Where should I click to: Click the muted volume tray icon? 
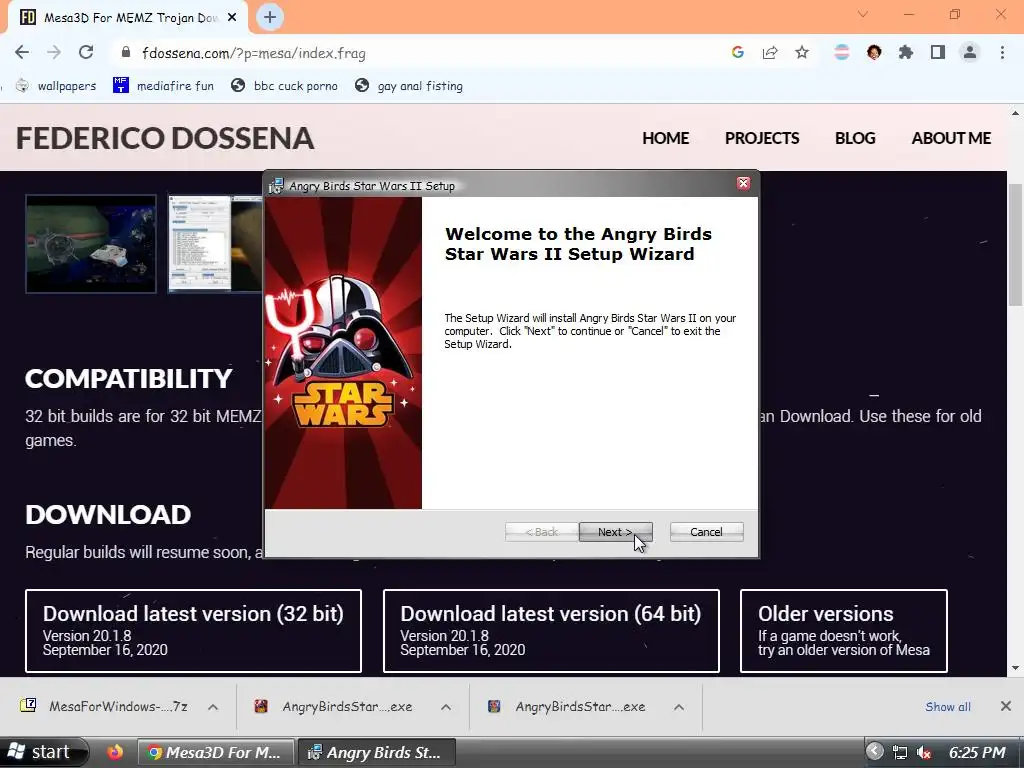coord(923,752)
